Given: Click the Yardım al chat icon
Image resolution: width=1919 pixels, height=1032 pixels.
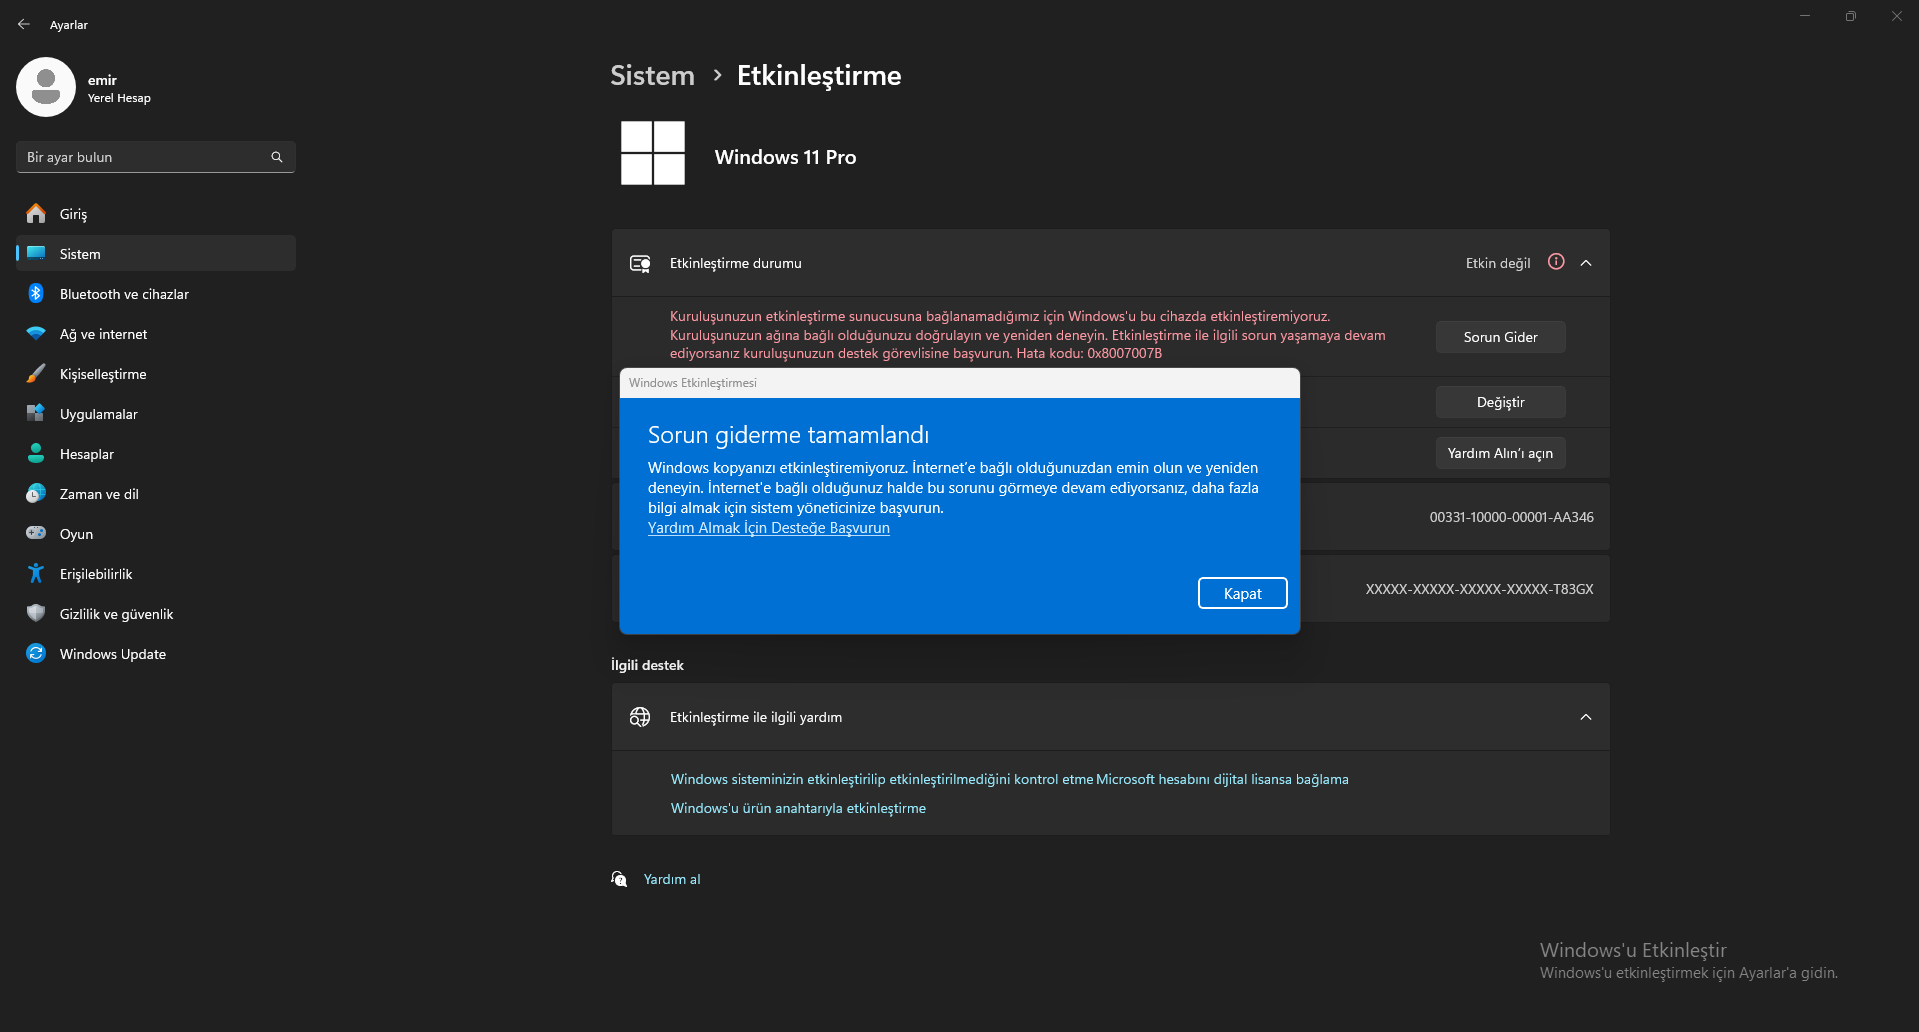Looking at the screenshot, I should click(x=620, y=879).
